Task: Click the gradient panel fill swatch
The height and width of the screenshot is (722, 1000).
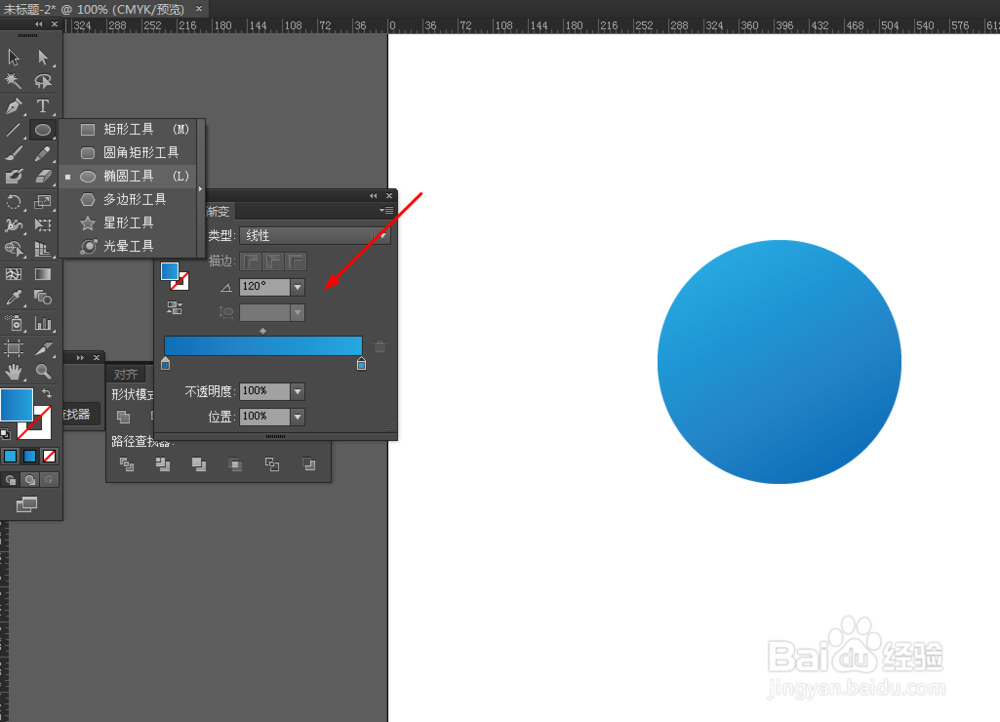Action: (x=170, y=271)
